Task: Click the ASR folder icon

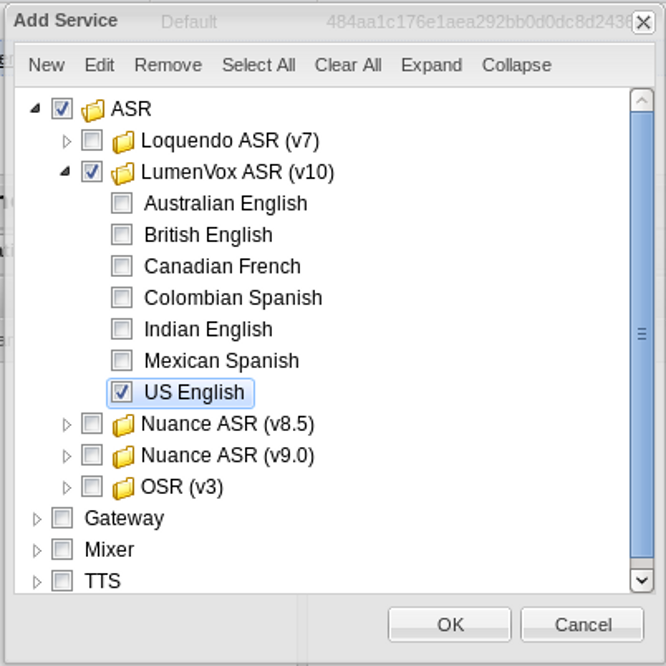Action: [93, 110]
